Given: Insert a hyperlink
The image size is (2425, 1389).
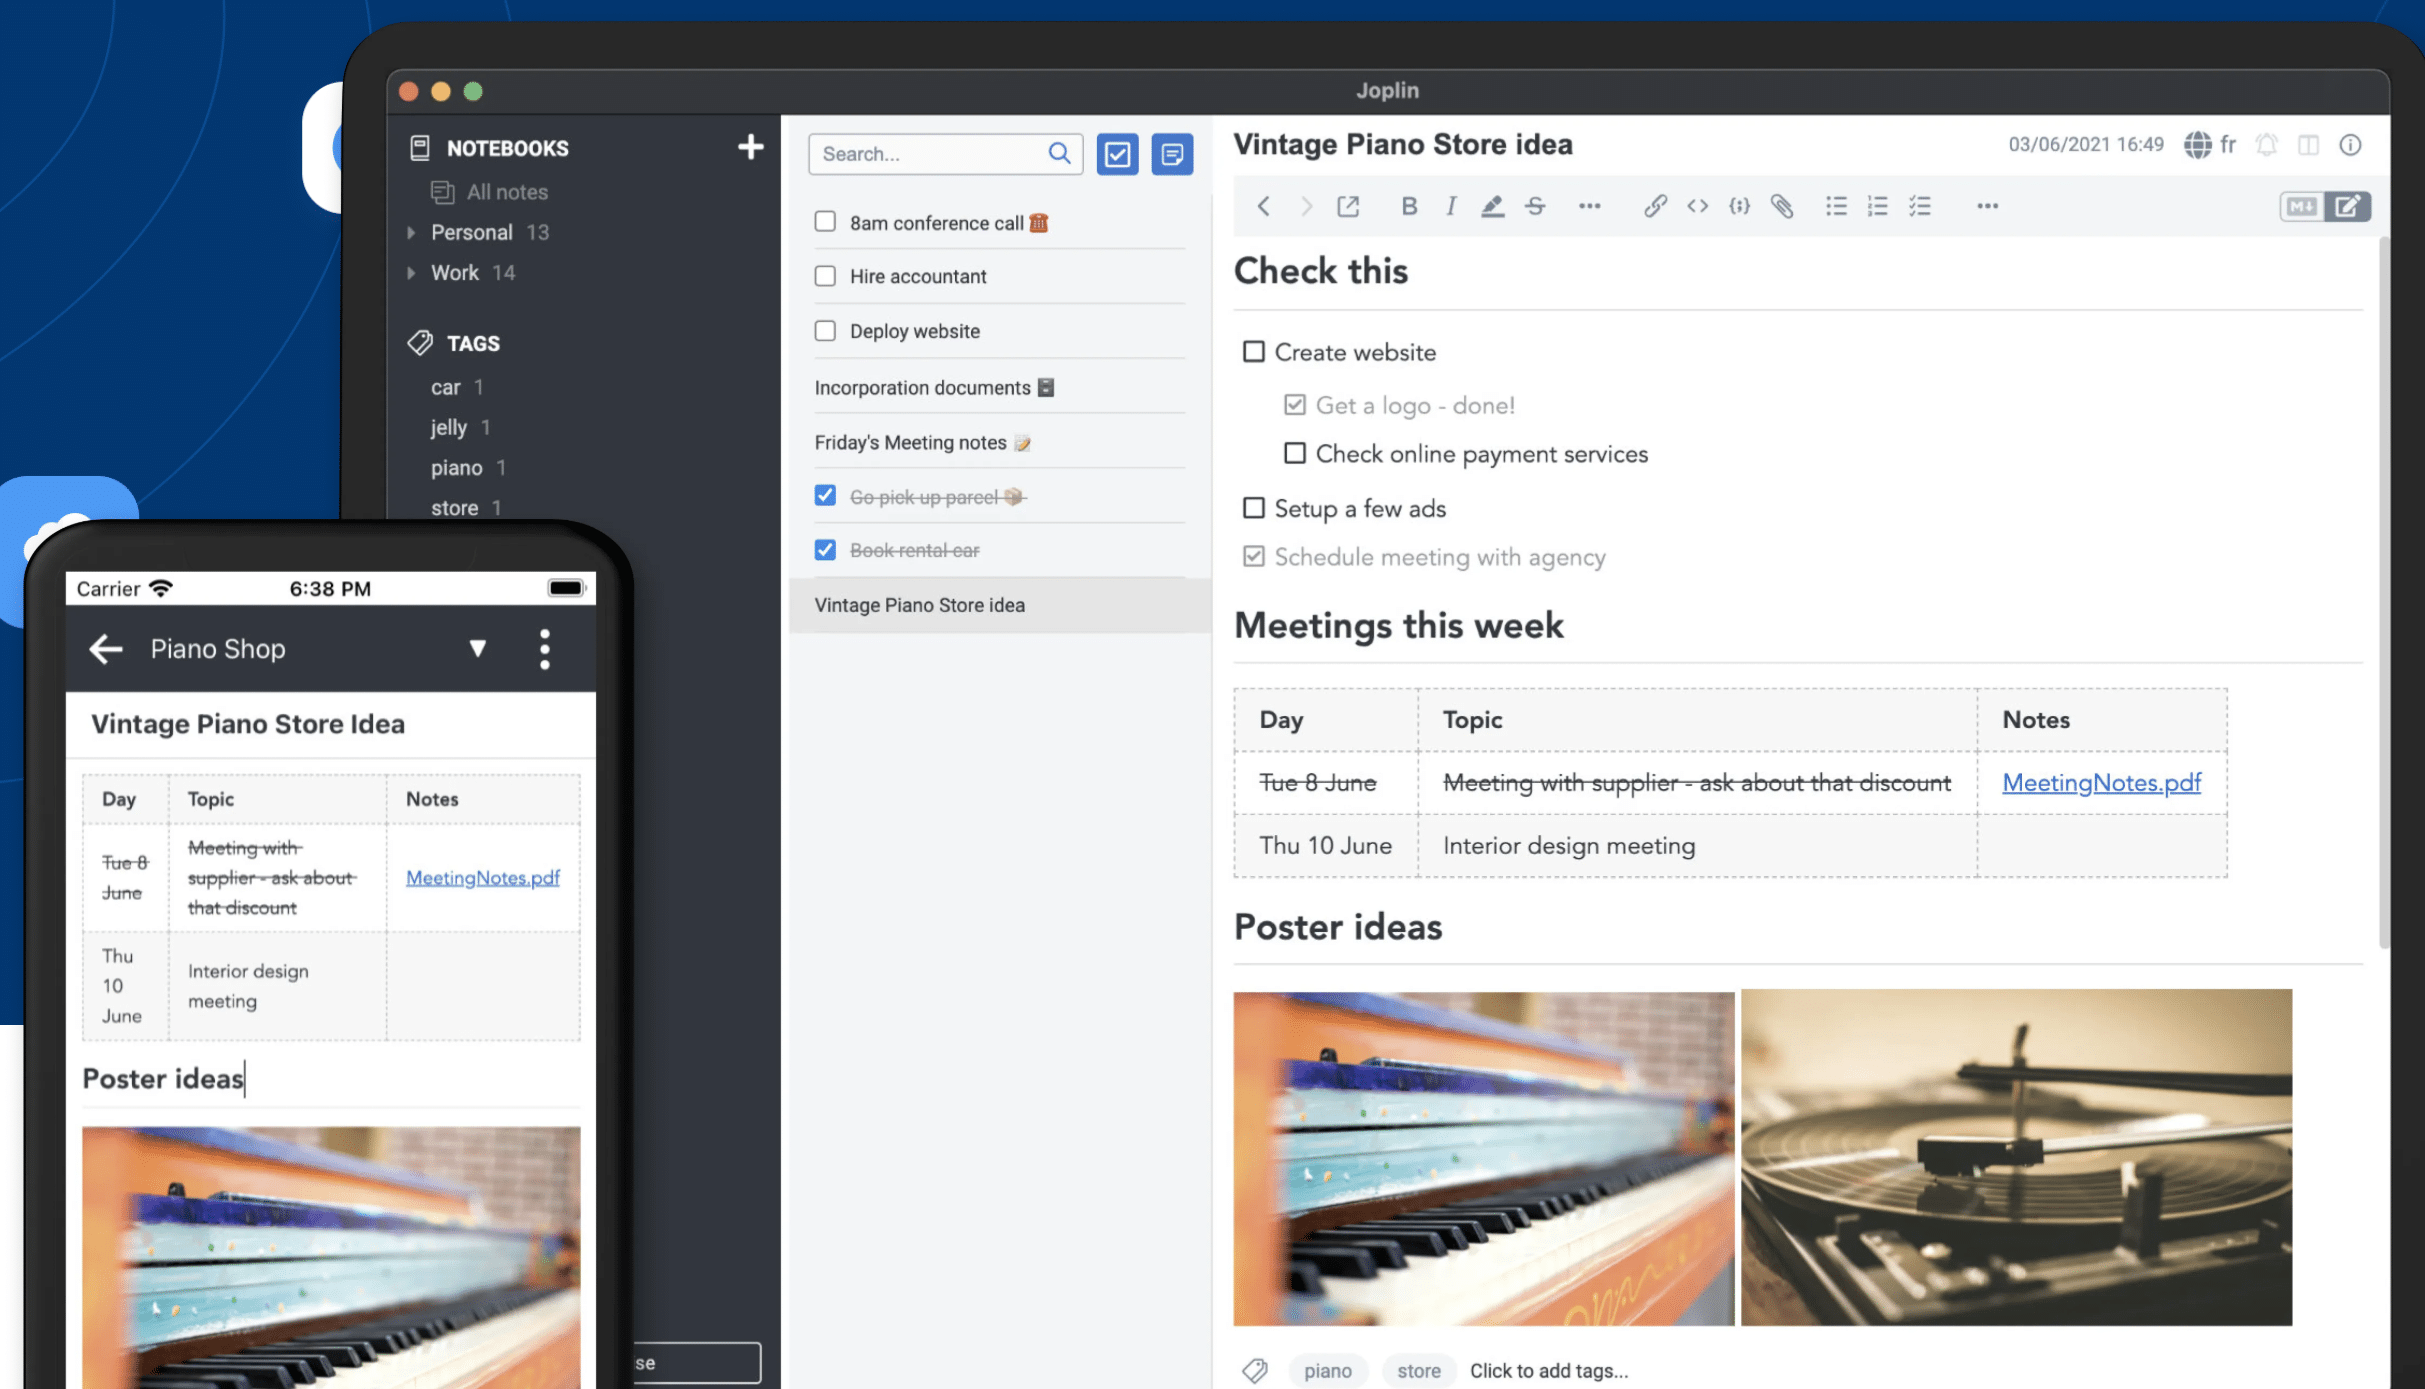Looking at the screenshot, I should point(1655,206).
